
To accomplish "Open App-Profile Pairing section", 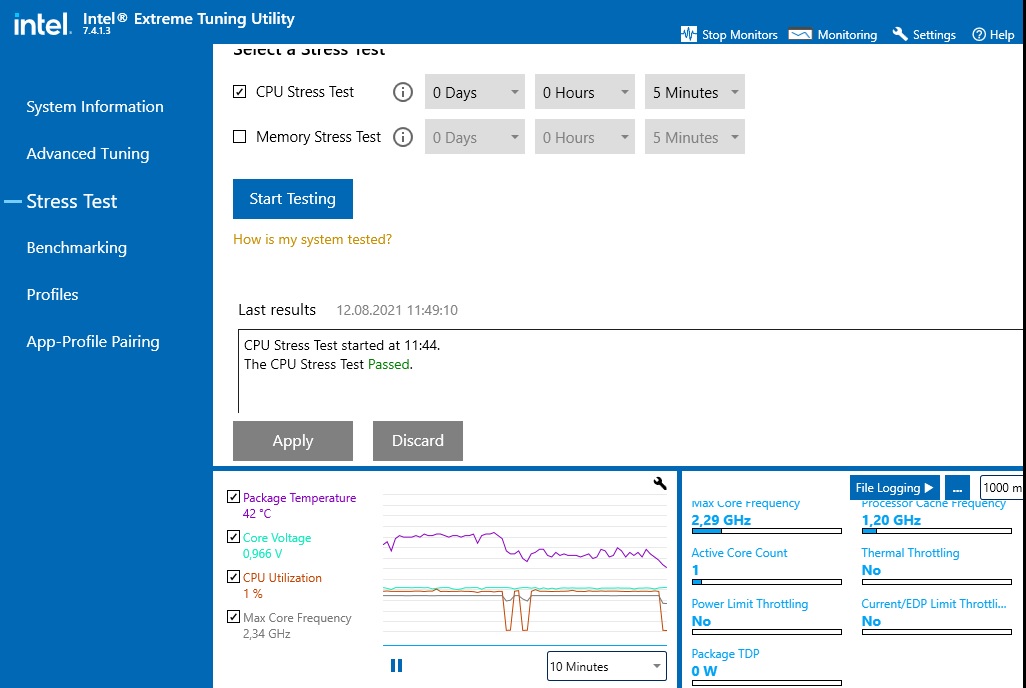I will tap(93, 342).
